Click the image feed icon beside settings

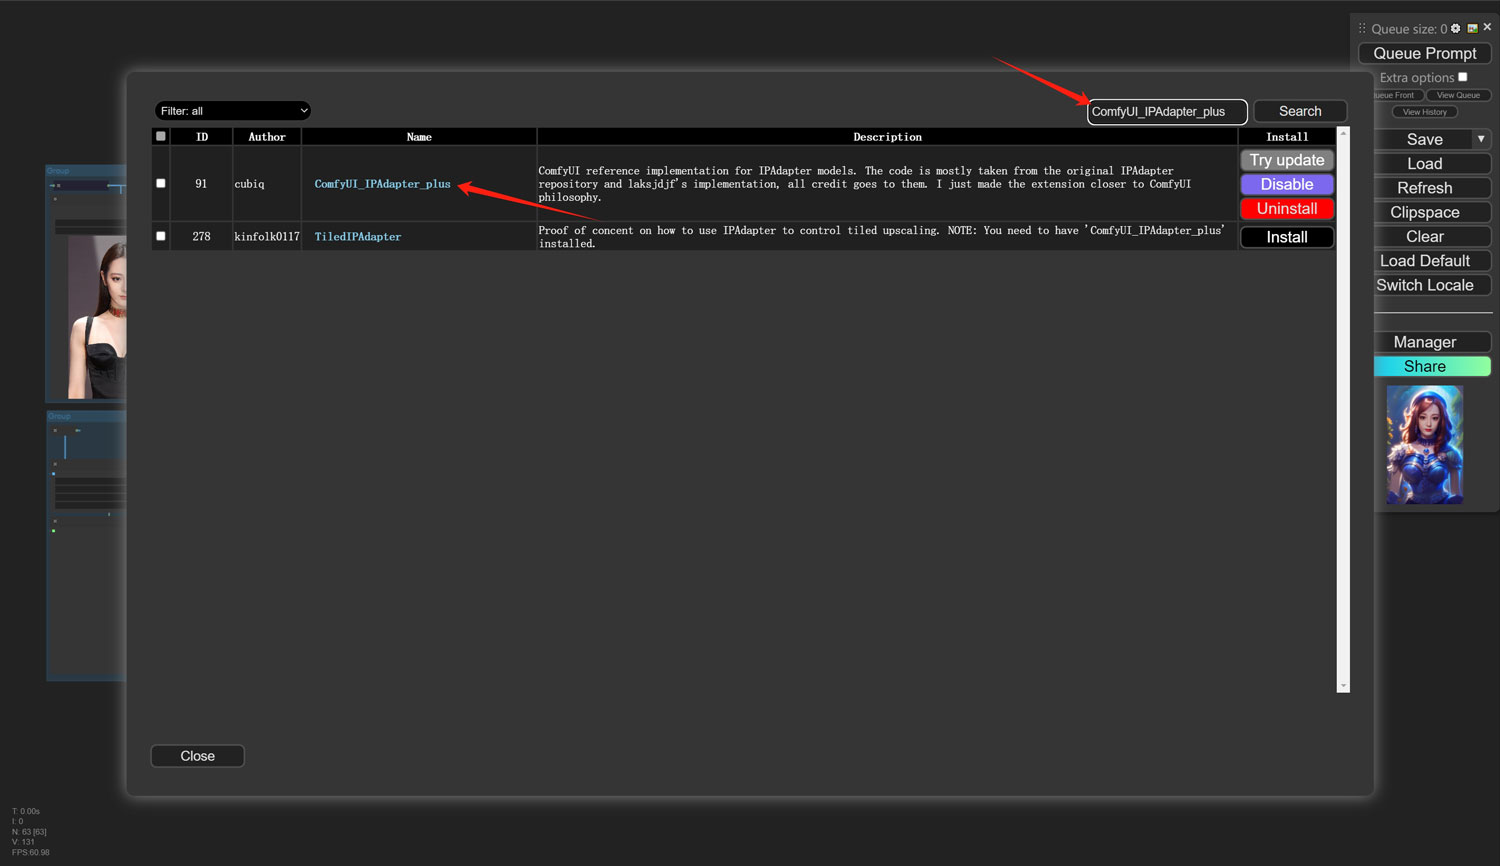point(1472,28)
